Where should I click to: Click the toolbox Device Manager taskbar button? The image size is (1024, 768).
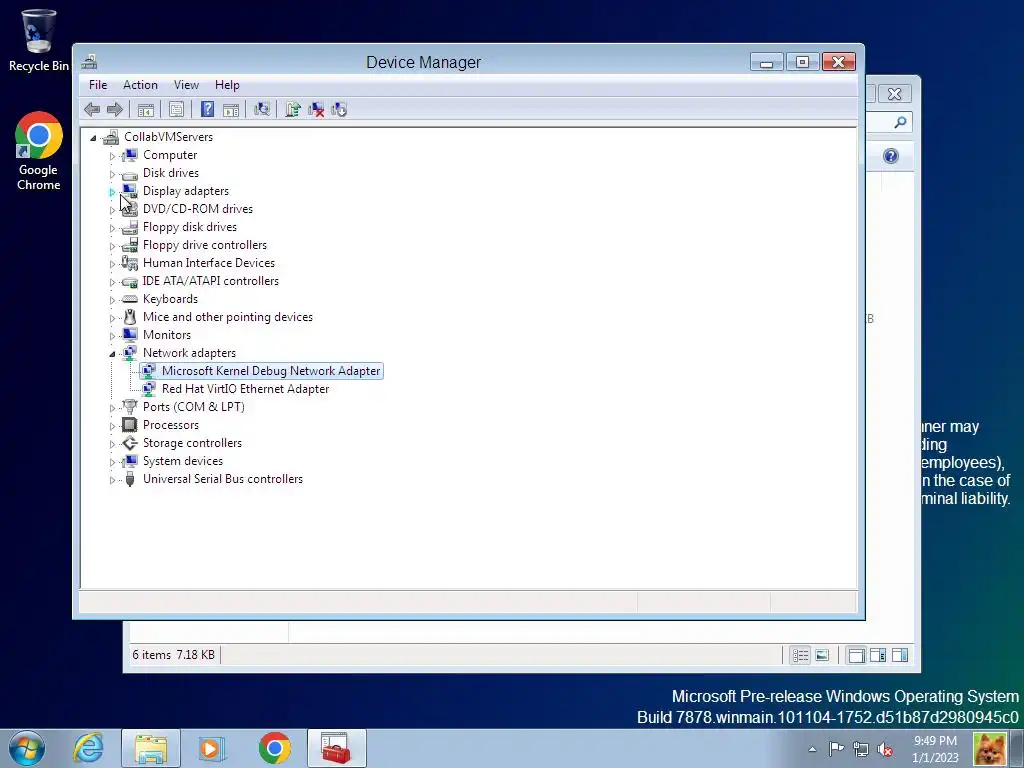pyautogui.click(x=336, y=748)
